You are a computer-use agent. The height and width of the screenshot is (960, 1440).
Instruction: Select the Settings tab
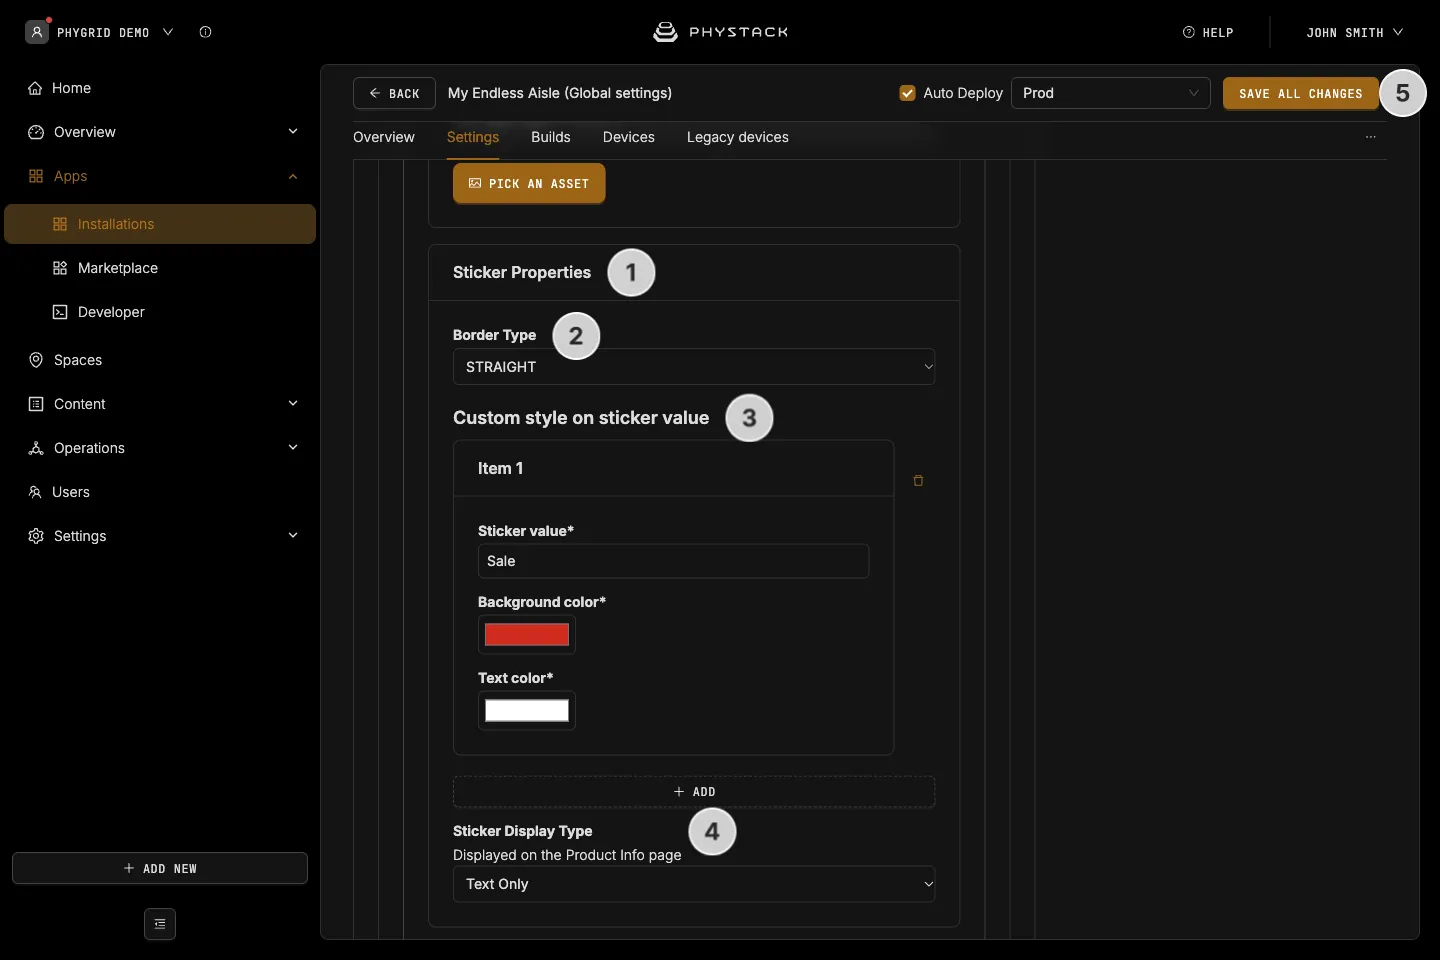pos(473,137)
